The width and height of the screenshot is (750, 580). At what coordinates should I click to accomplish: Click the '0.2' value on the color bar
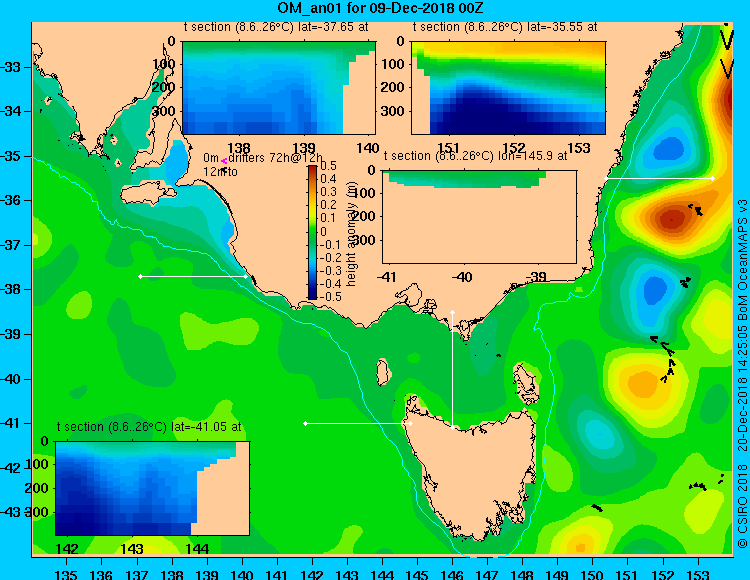(328, 205)
